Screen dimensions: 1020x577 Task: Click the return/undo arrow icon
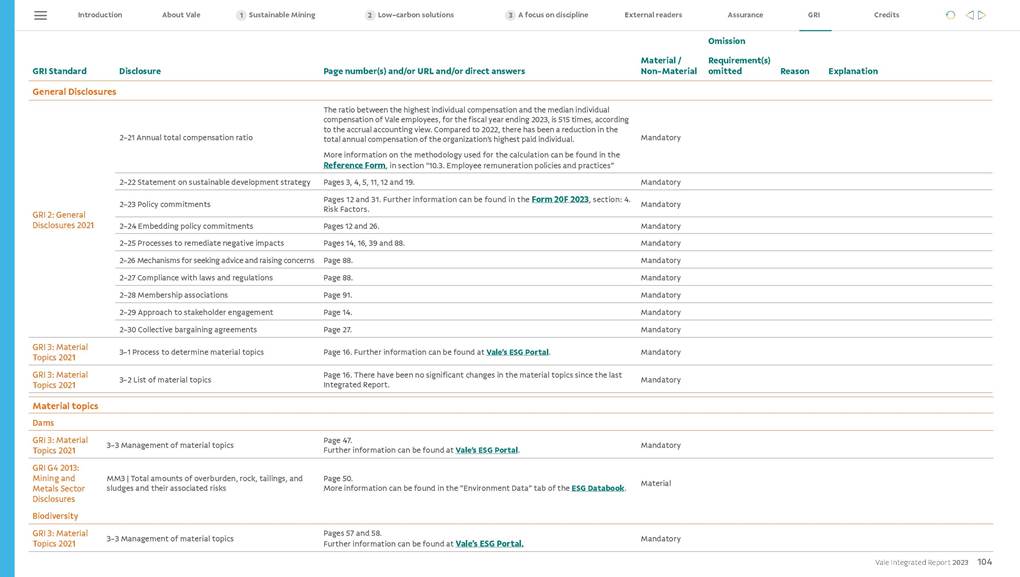coord(950,15)
